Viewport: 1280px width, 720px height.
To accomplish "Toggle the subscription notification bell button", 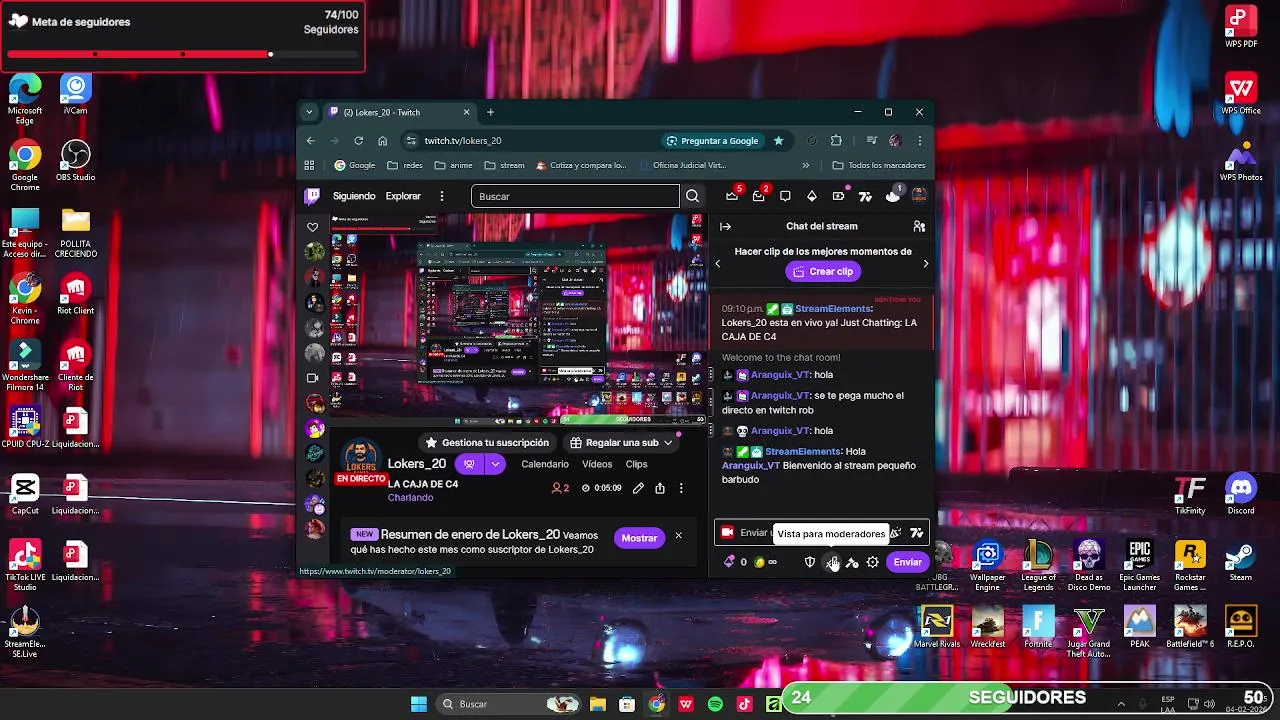I will pos(469,464).
